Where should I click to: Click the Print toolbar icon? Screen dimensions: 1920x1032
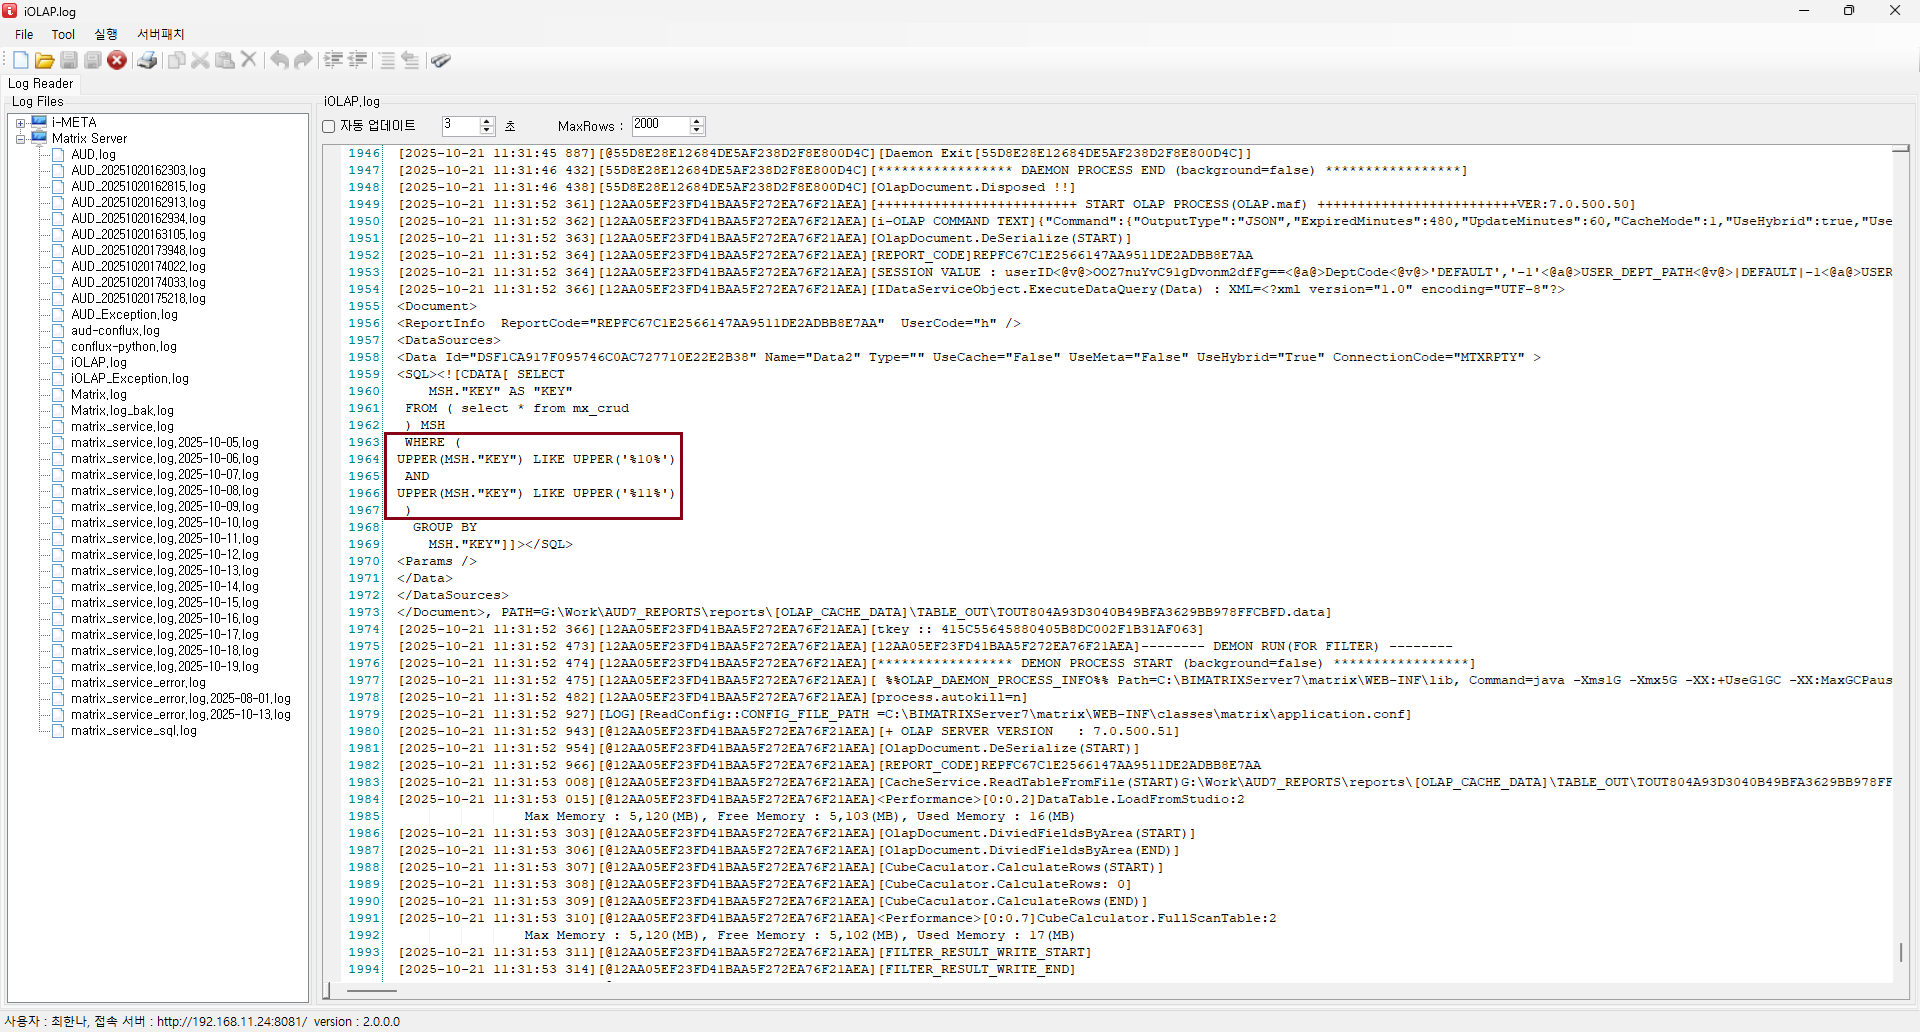point(147,61)
